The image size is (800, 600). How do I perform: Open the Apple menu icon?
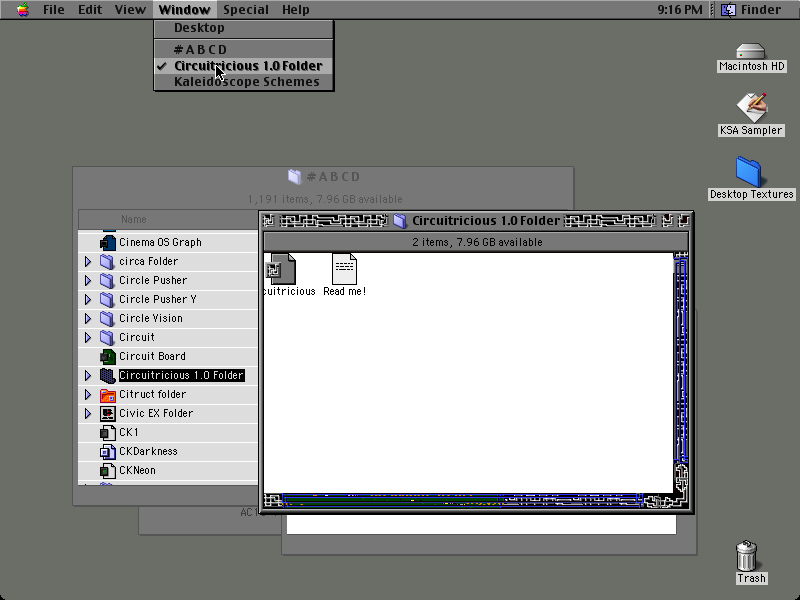[x=22, y=9]
